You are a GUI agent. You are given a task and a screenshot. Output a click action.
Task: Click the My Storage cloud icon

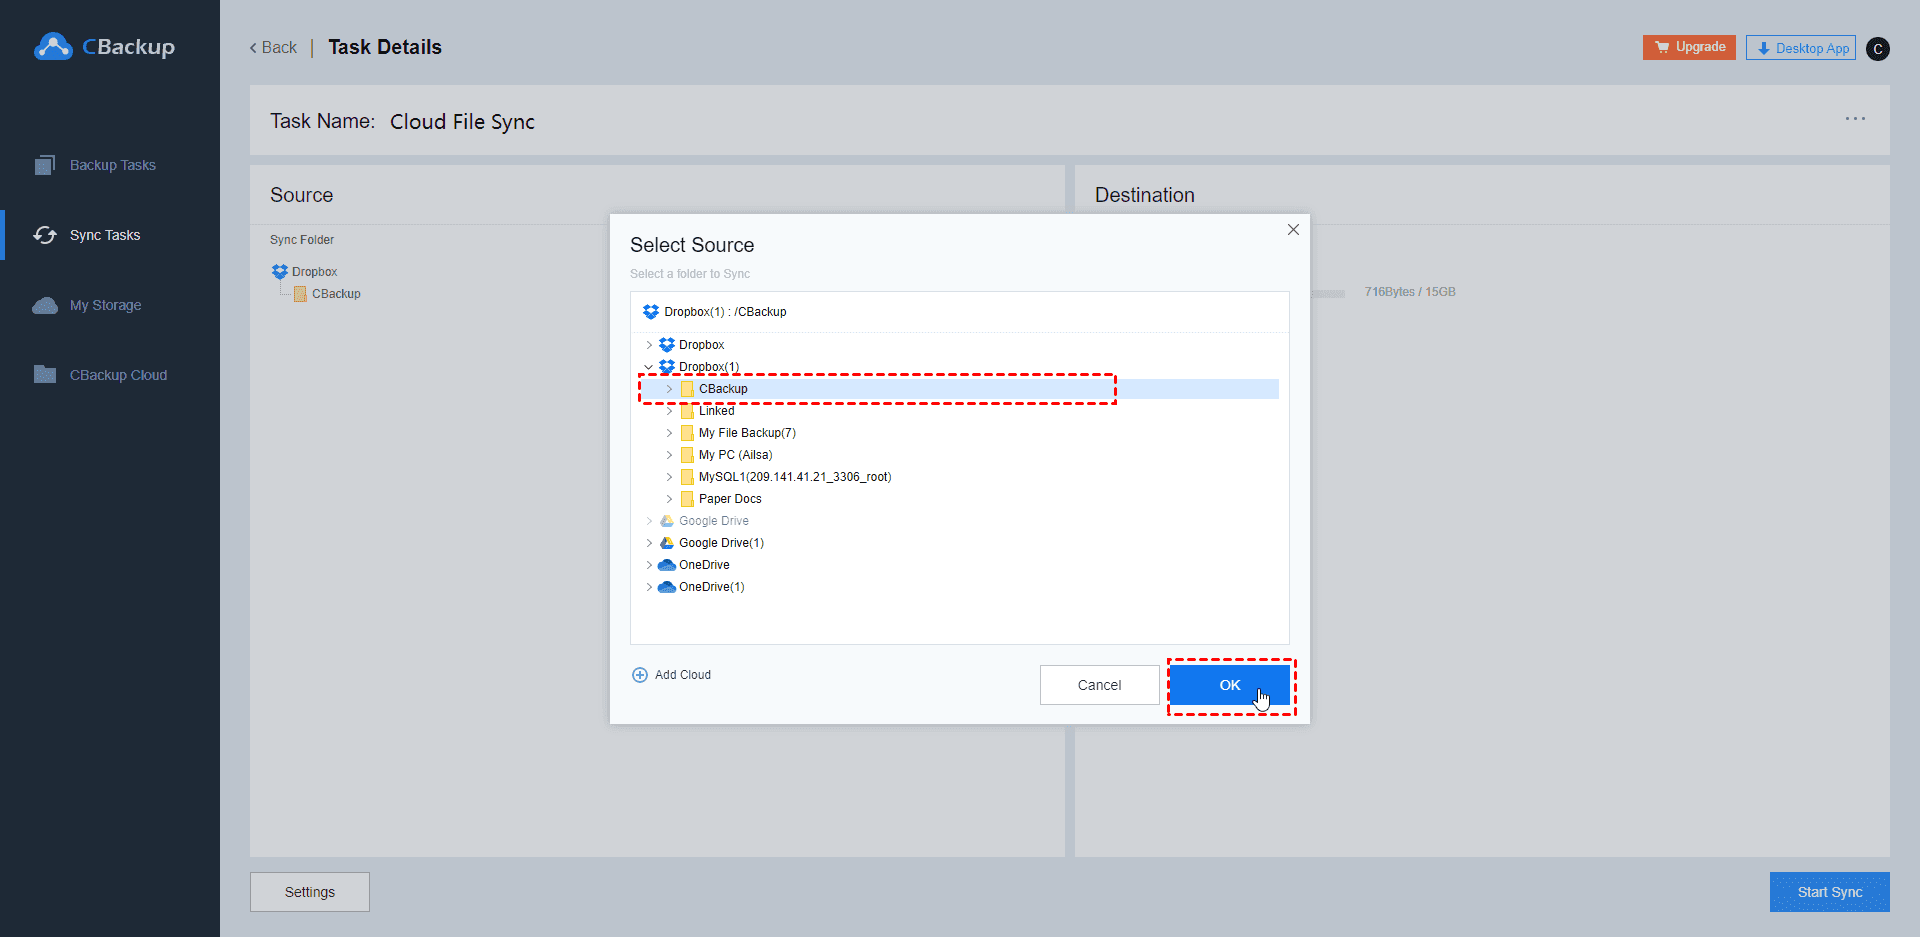[45, 305]
